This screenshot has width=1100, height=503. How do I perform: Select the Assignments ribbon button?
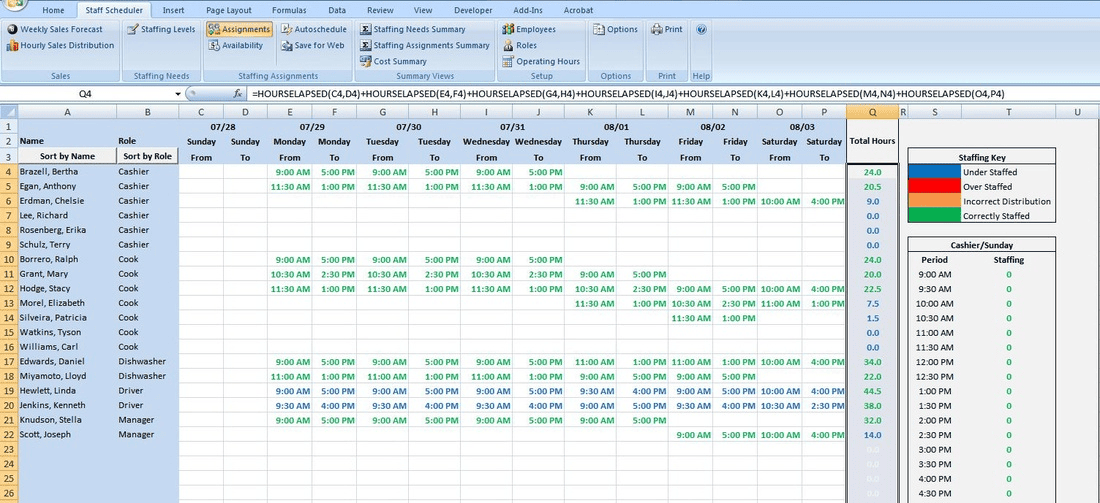pyautogui.click(x=239, y=29)
